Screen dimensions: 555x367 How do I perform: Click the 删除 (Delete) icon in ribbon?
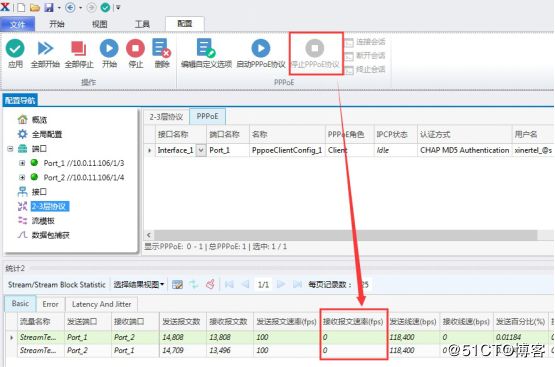coord(162,54)
